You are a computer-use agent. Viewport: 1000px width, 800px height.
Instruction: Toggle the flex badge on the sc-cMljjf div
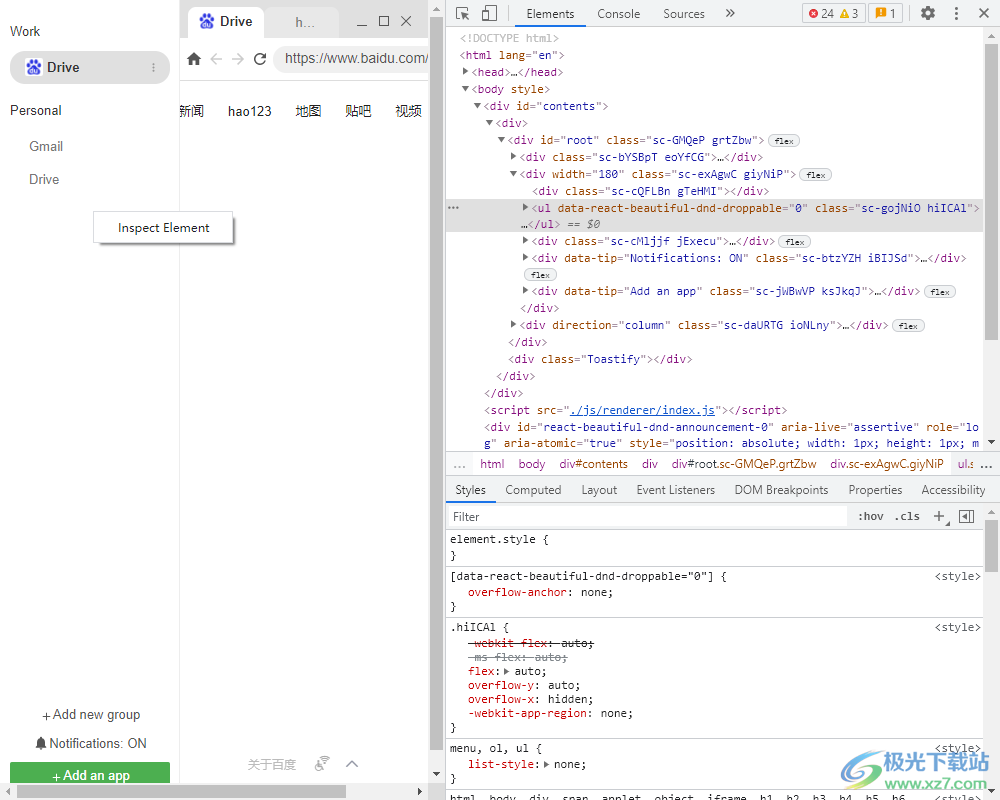[795, 242]
